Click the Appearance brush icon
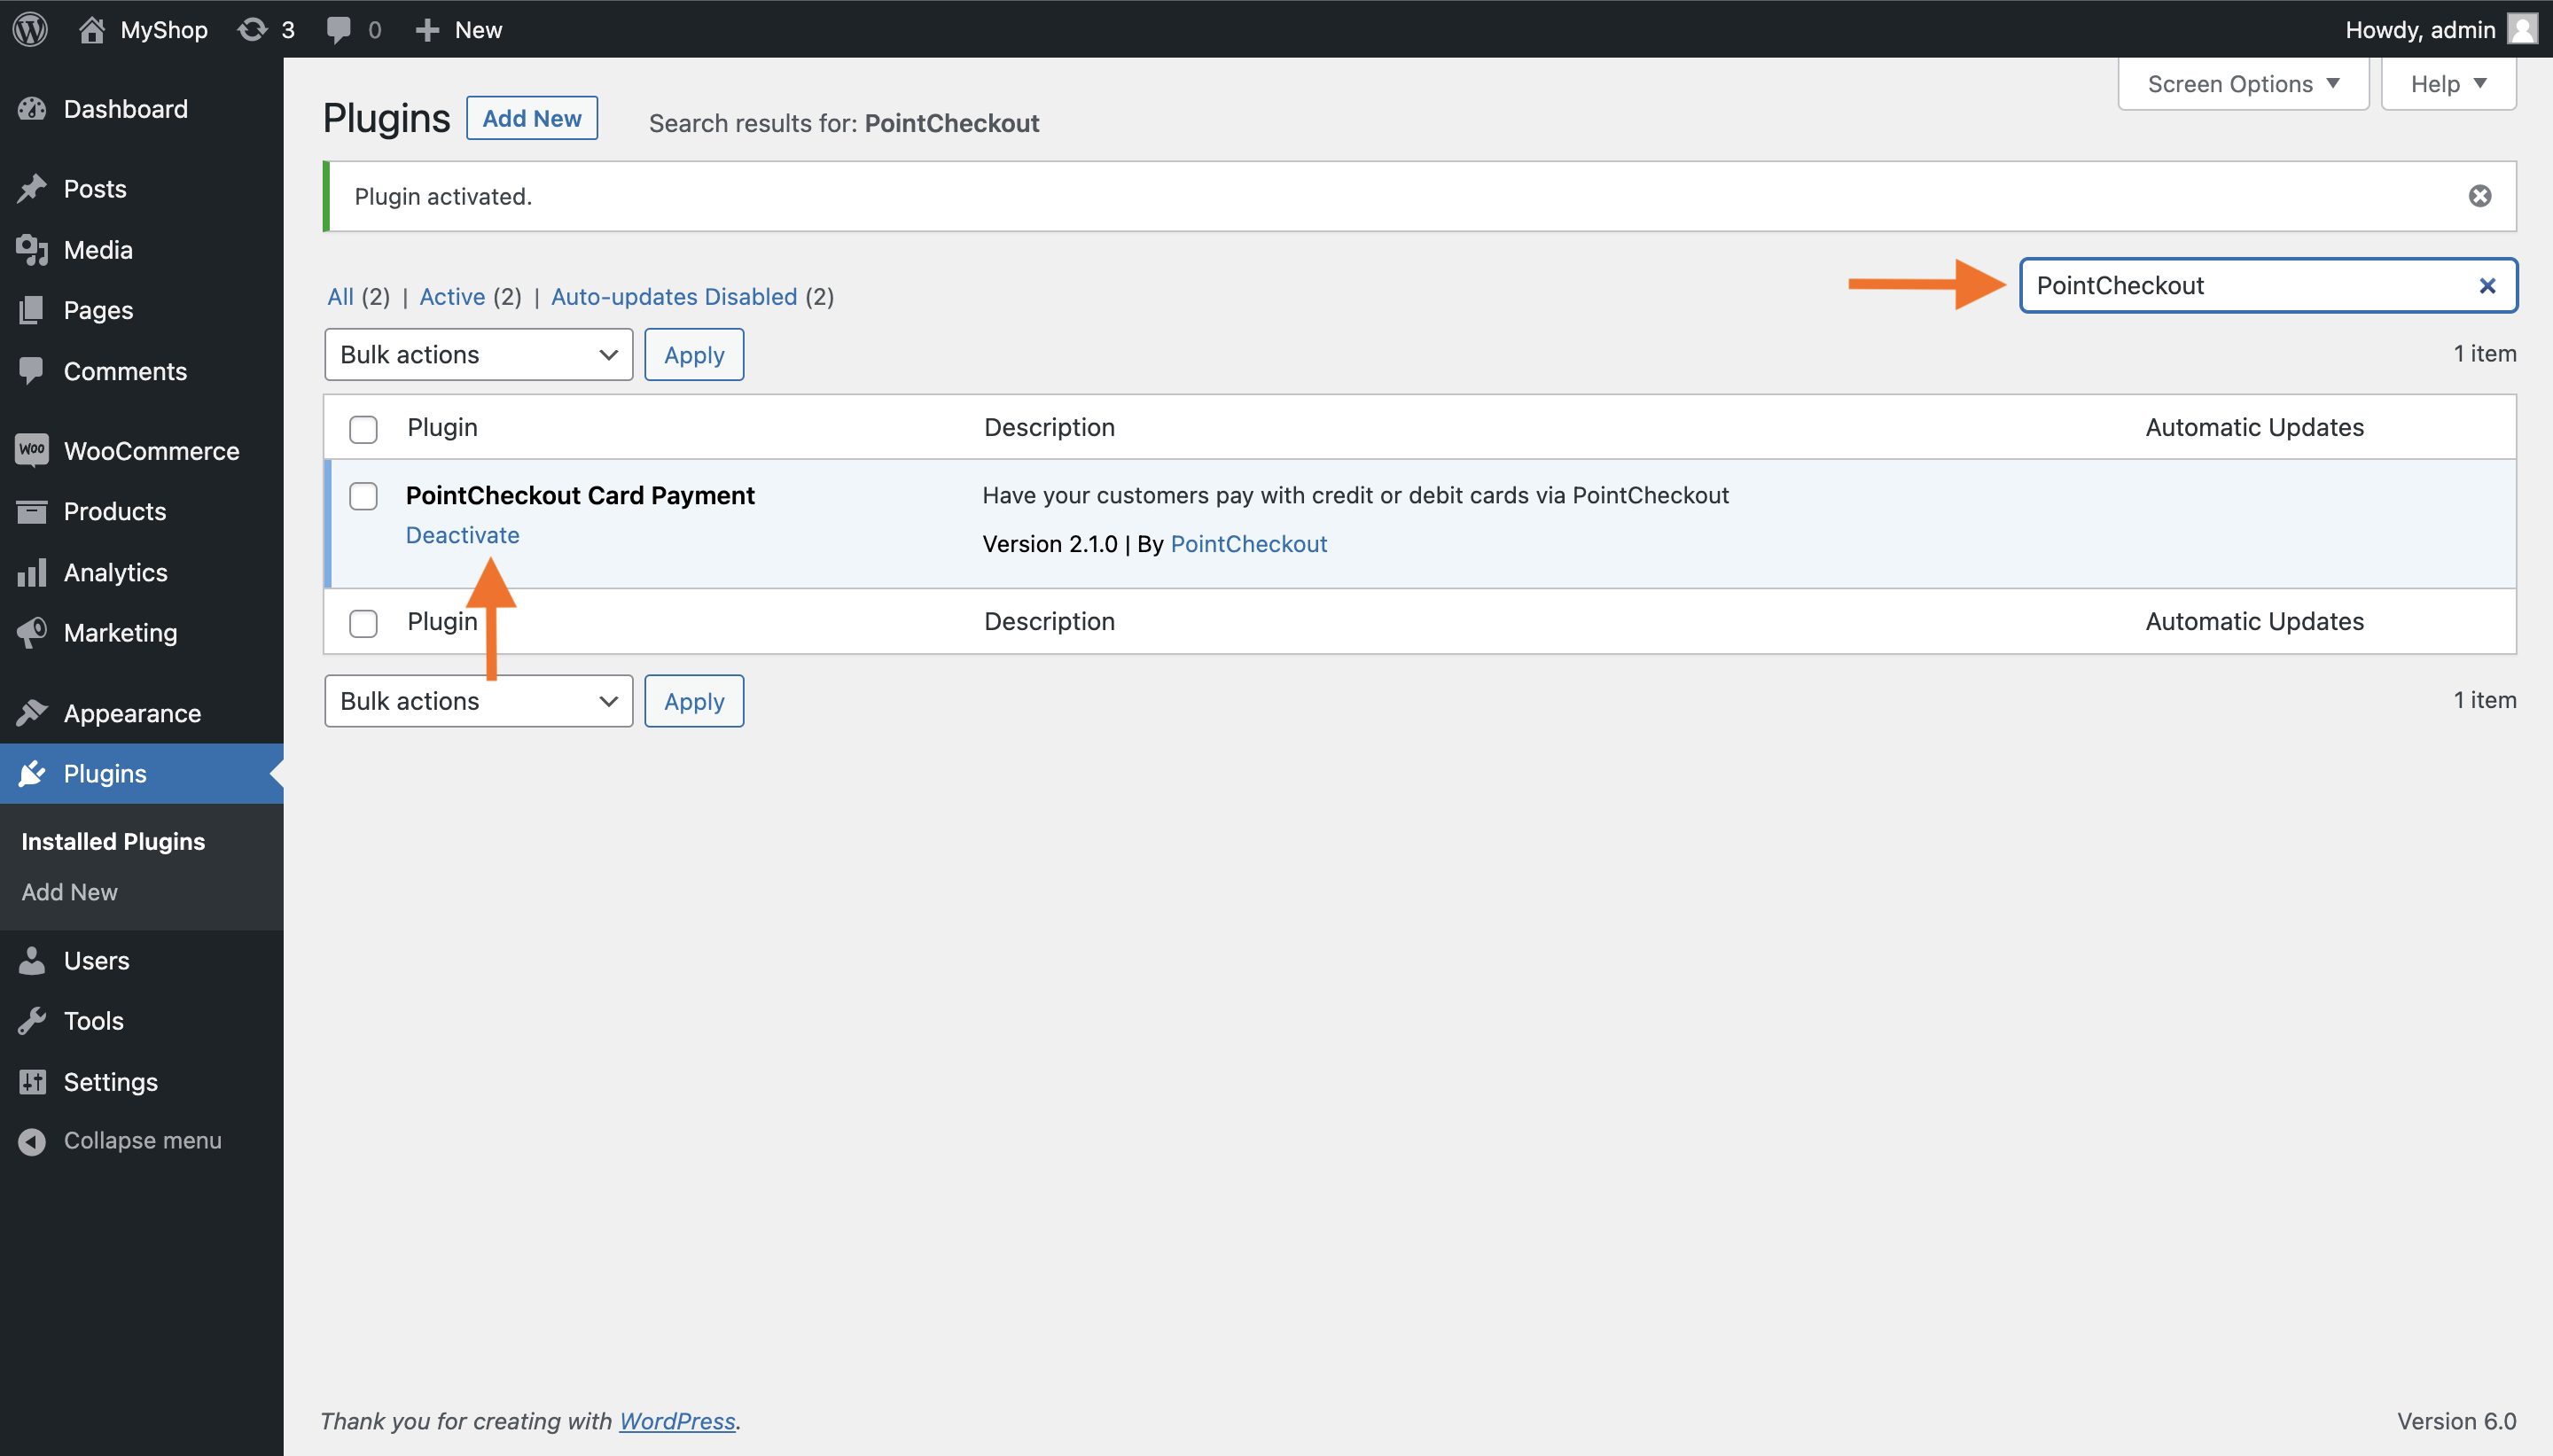 (x=32, y=713)
